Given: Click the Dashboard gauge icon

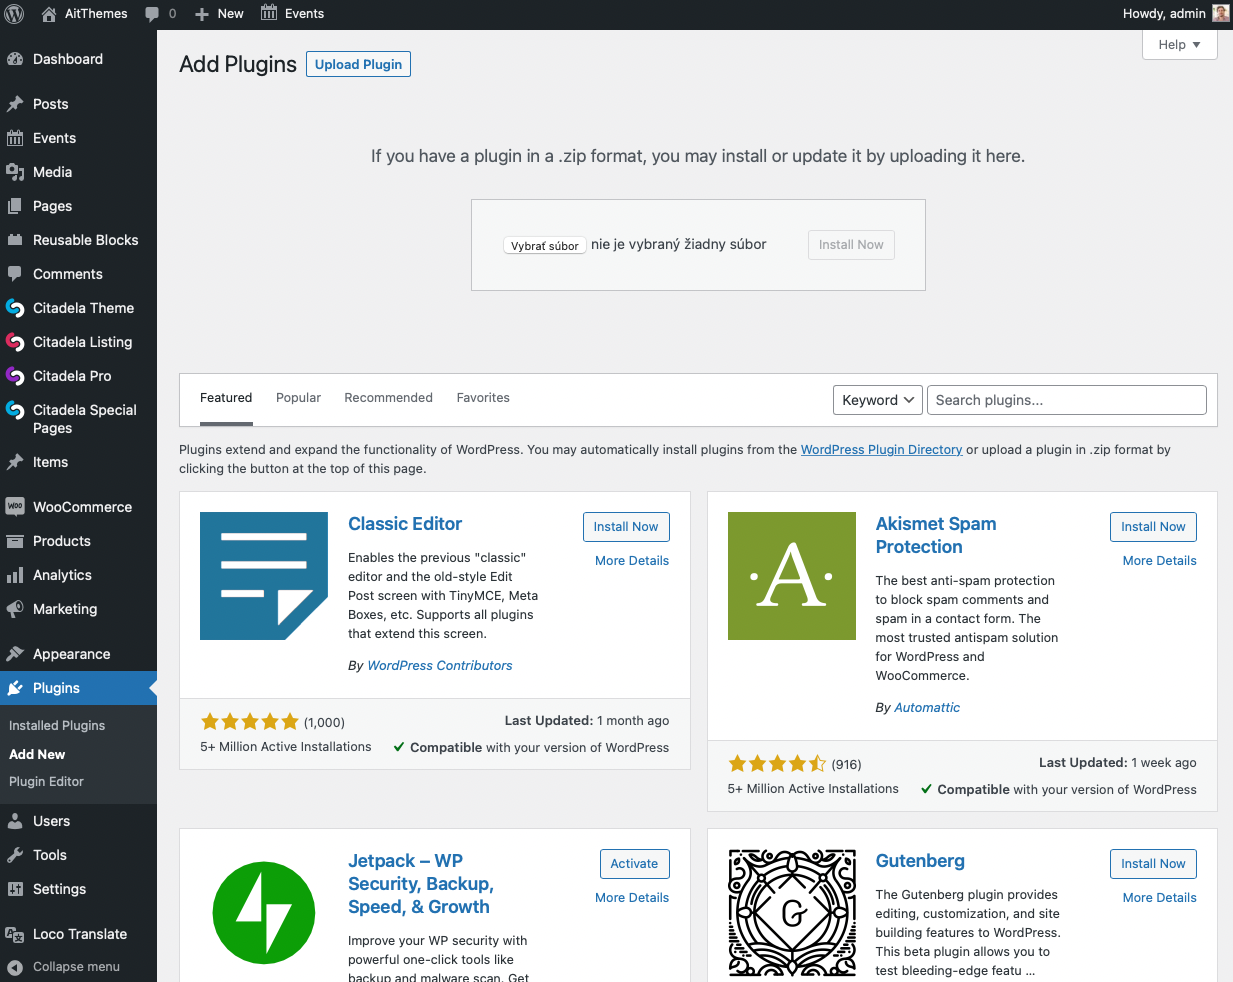Looking at the screenshot, I should pos(15,59).
